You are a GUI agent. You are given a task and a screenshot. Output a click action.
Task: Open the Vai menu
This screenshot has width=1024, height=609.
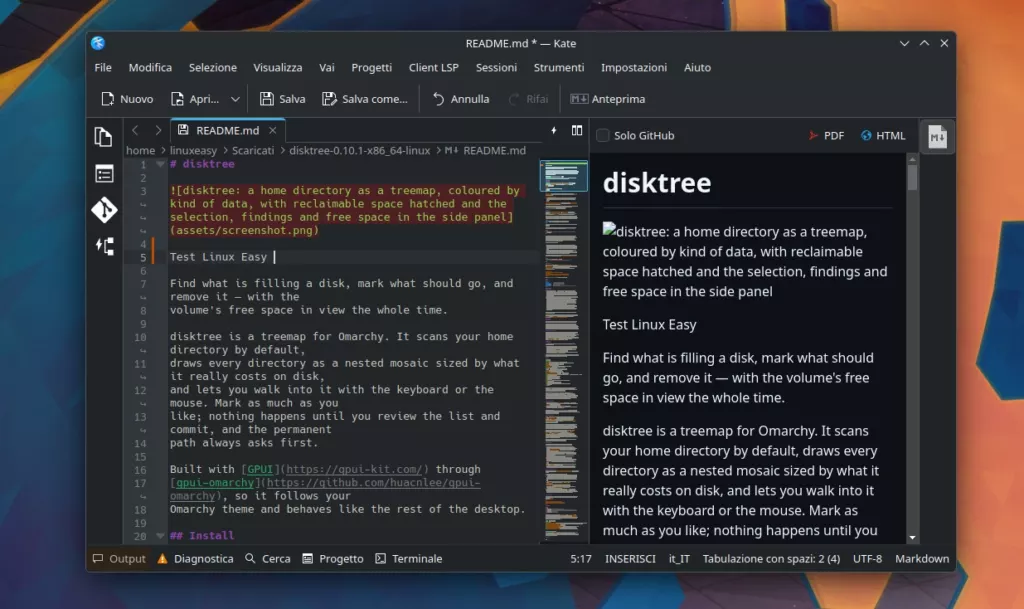327,68
